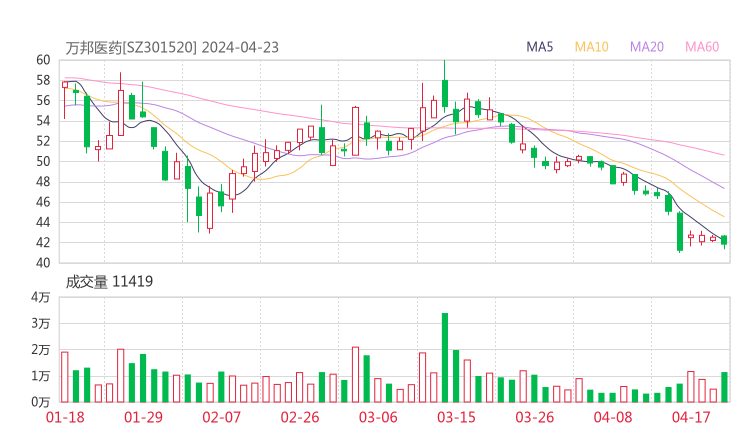Click the 03-15 date label
This screenshot has width=740, height=440.
coord(456,417)
